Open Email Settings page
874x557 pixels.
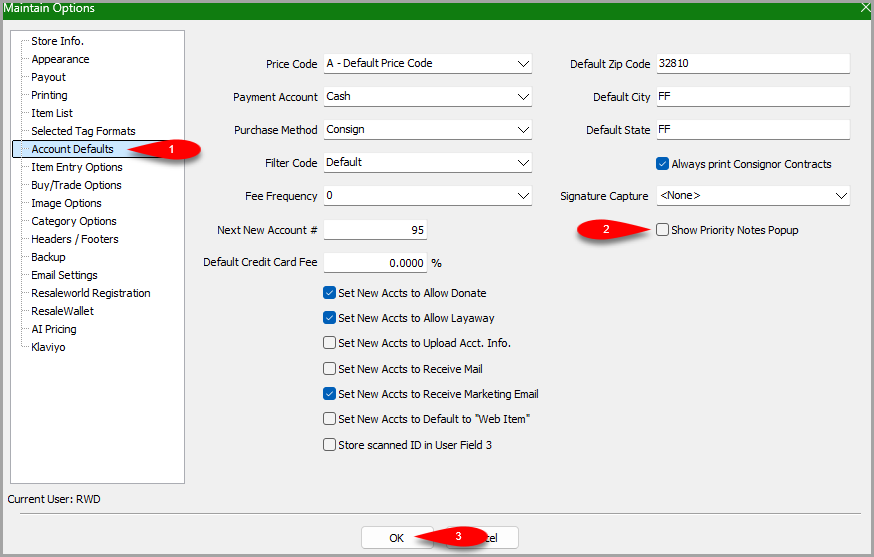click(x=64, y=275)
